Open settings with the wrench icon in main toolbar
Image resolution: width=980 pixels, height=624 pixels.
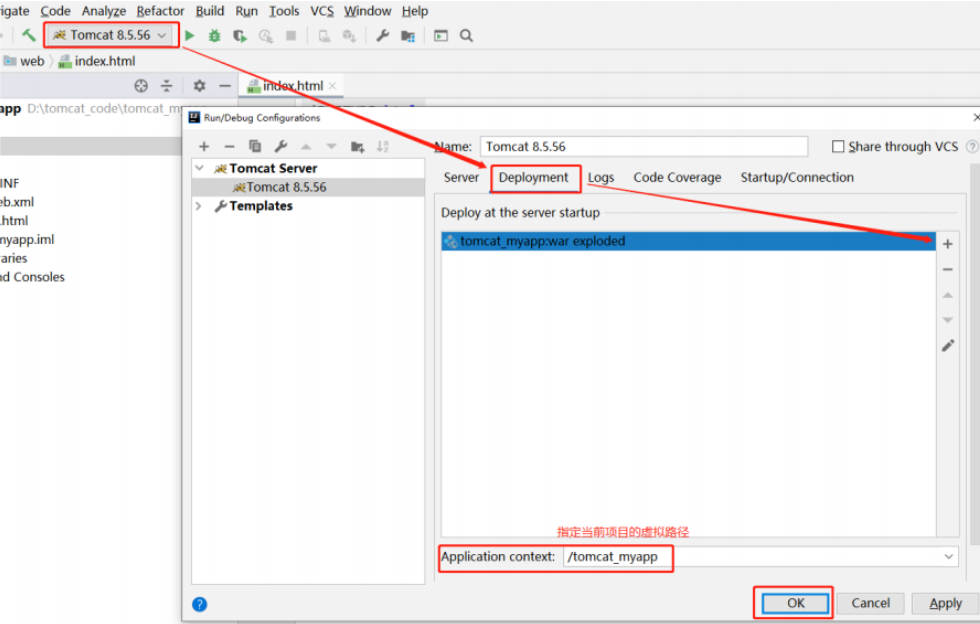382,36
